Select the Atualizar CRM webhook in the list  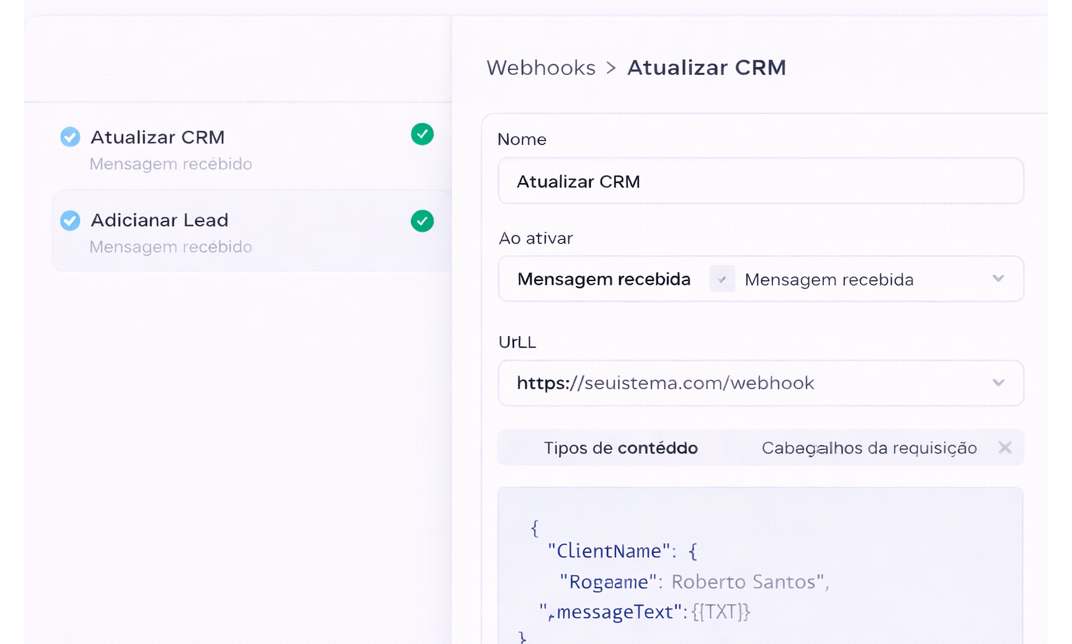click(157, 137)
